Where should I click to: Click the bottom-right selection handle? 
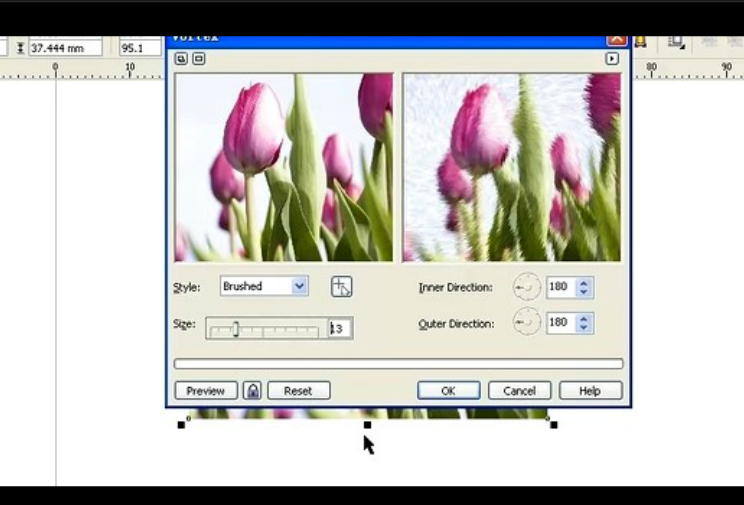pyautogui.click(x=554, y=425)
